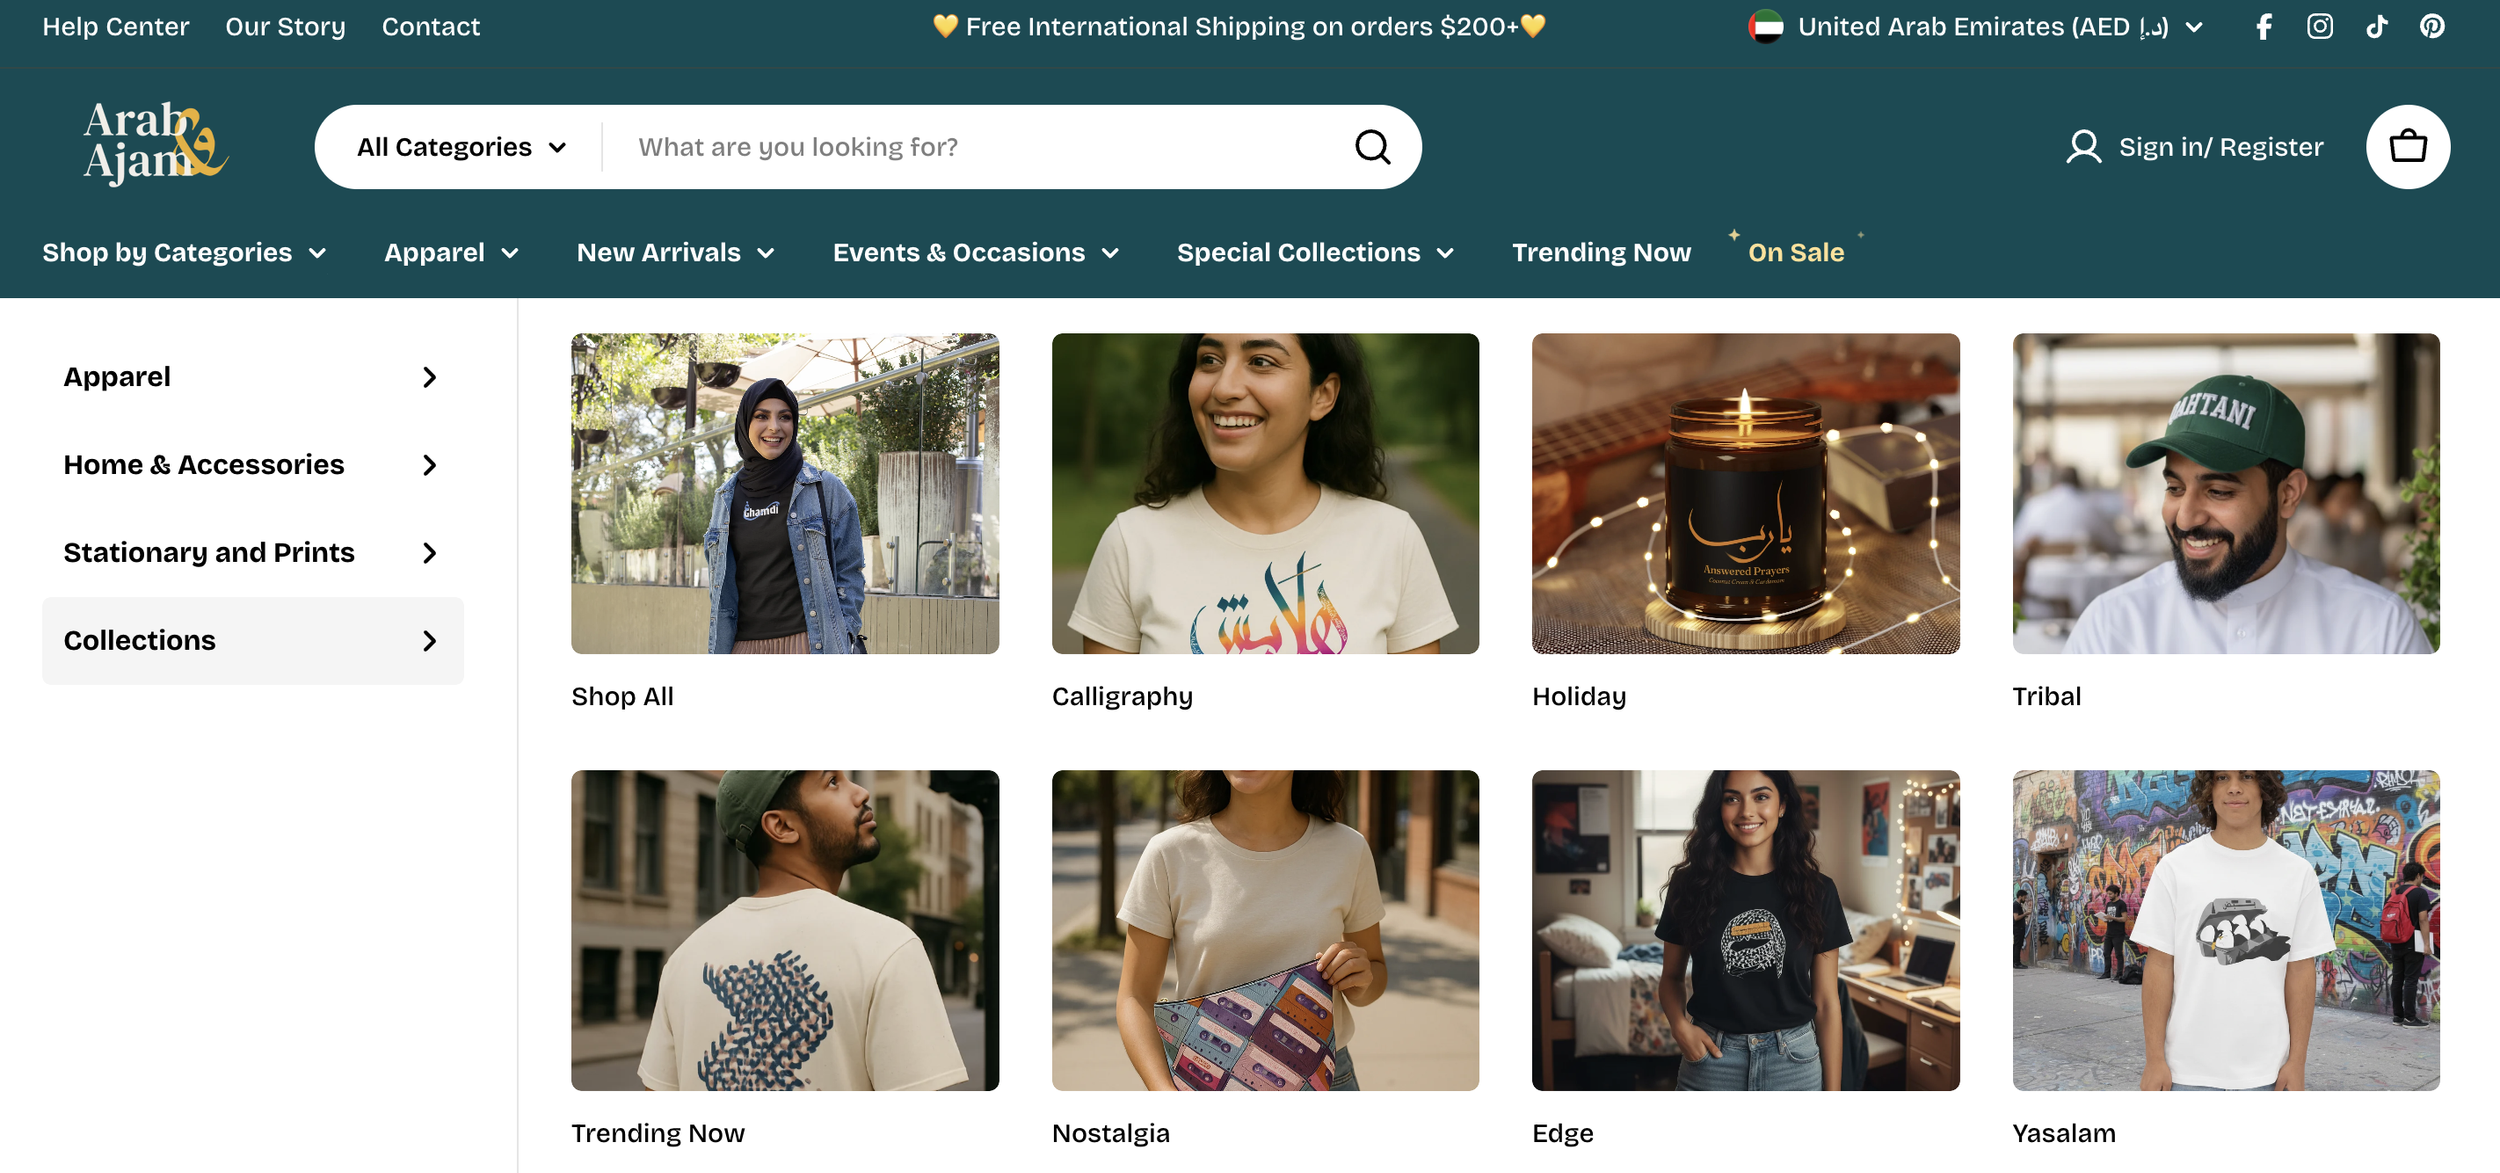Expand the New Arrivals menu
The height and width of the screenshot is (1173, 2500).
coord(676,253)
